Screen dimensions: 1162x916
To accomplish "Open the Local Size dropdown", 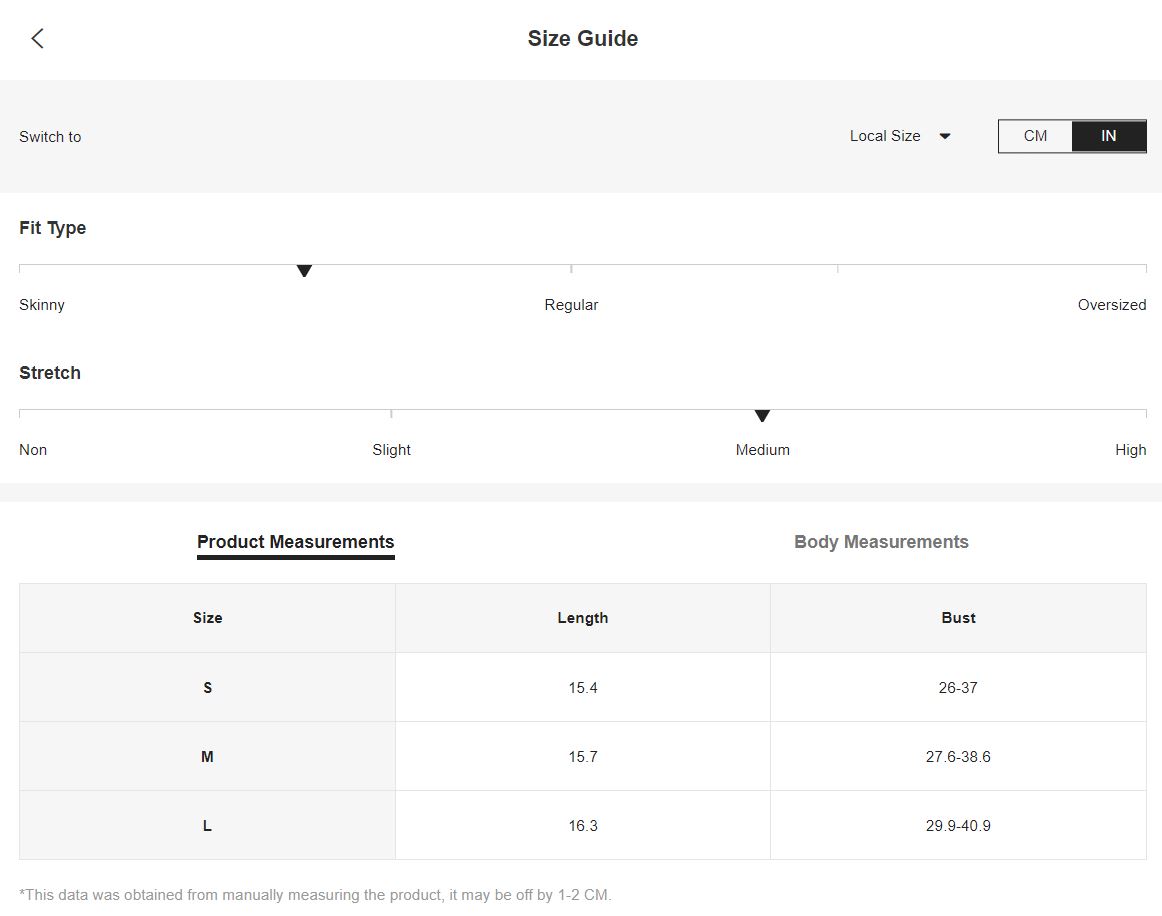I will [x=900, y=136].
